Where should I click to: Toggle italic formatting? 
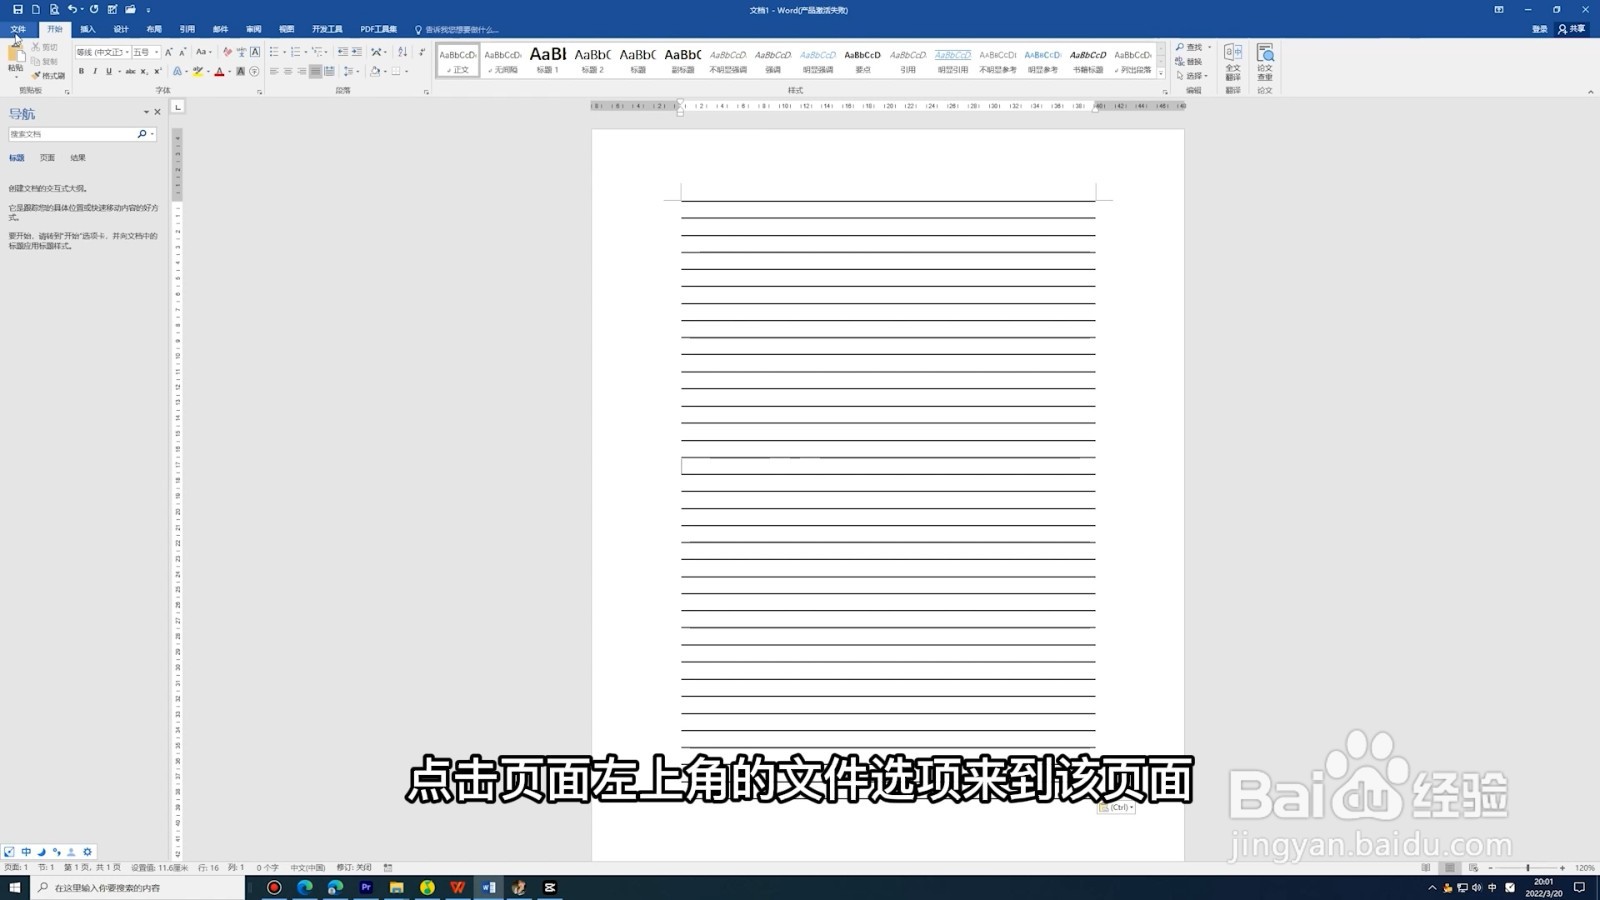click(x=95, y=72)
